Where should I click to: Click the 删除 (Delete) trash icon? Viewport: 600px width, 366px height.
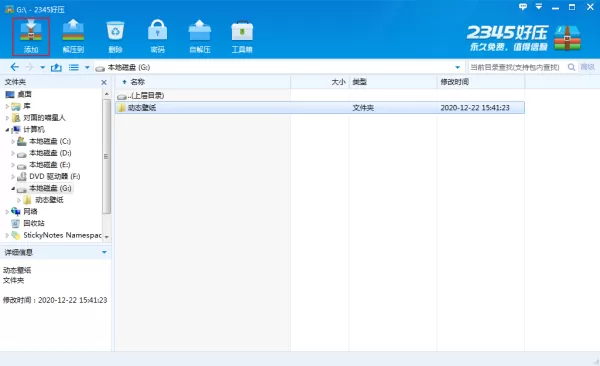115,36
